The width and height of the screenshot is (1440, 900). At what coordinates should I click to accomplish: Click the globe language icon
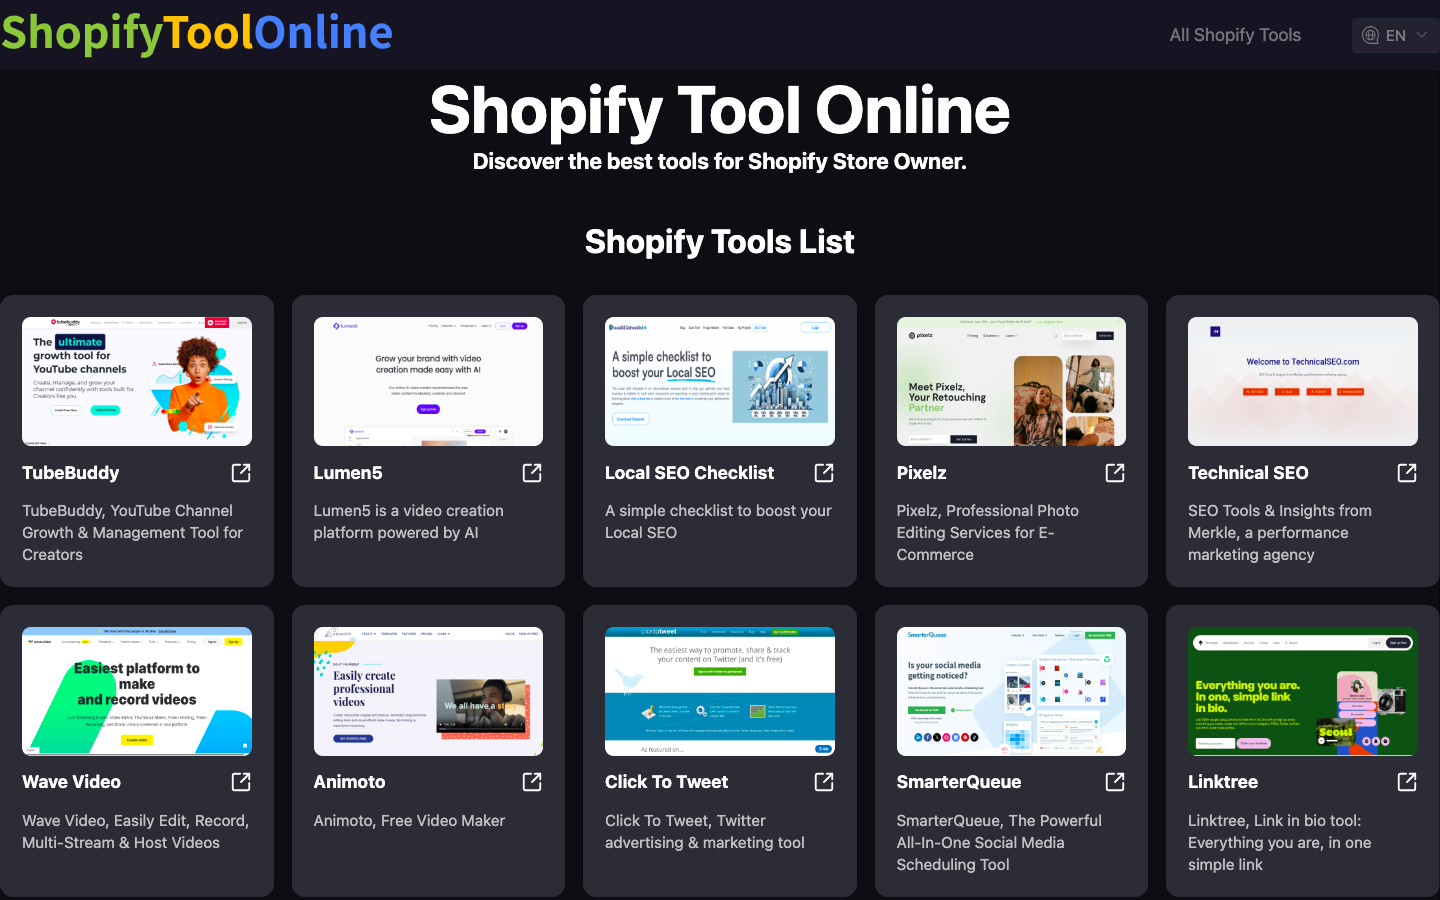(x=1371, y=35)
